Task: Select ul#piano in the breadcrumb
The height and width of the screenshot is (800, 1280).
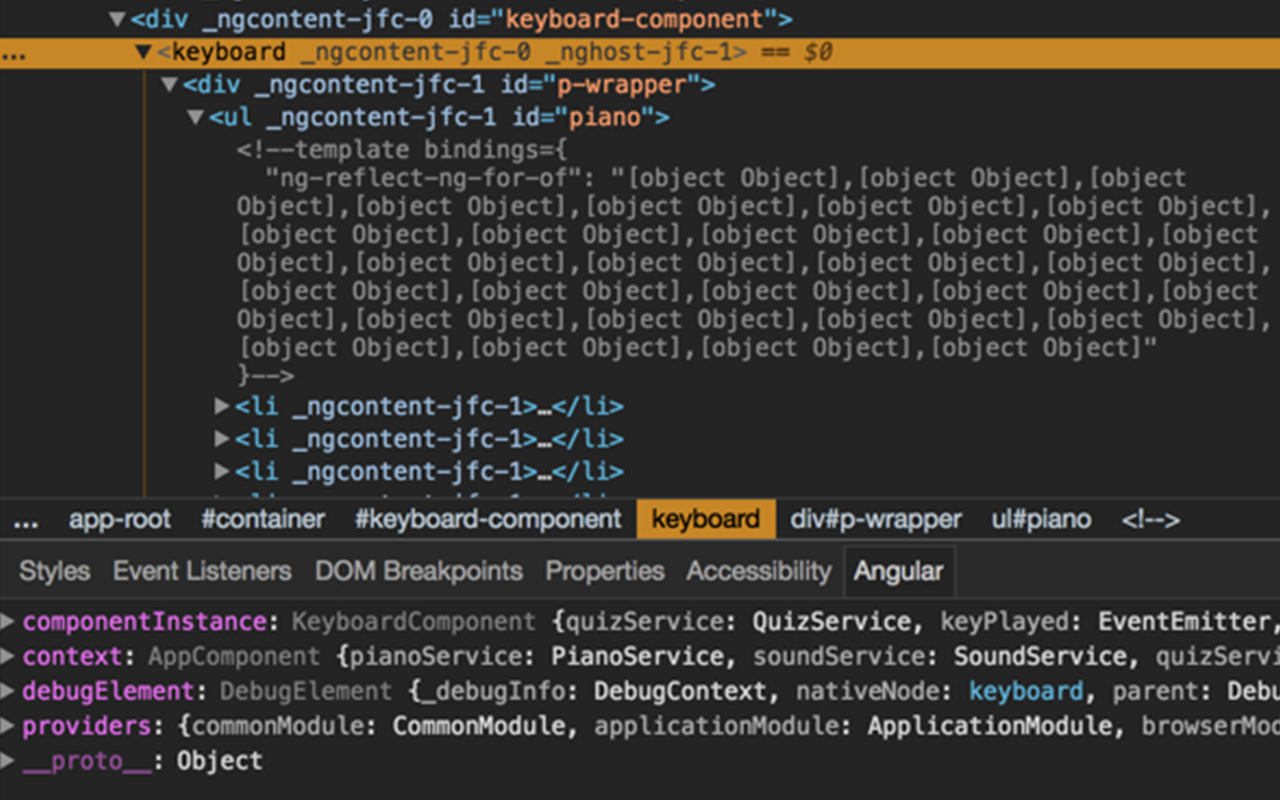Action: click(x=1041, y=520)
